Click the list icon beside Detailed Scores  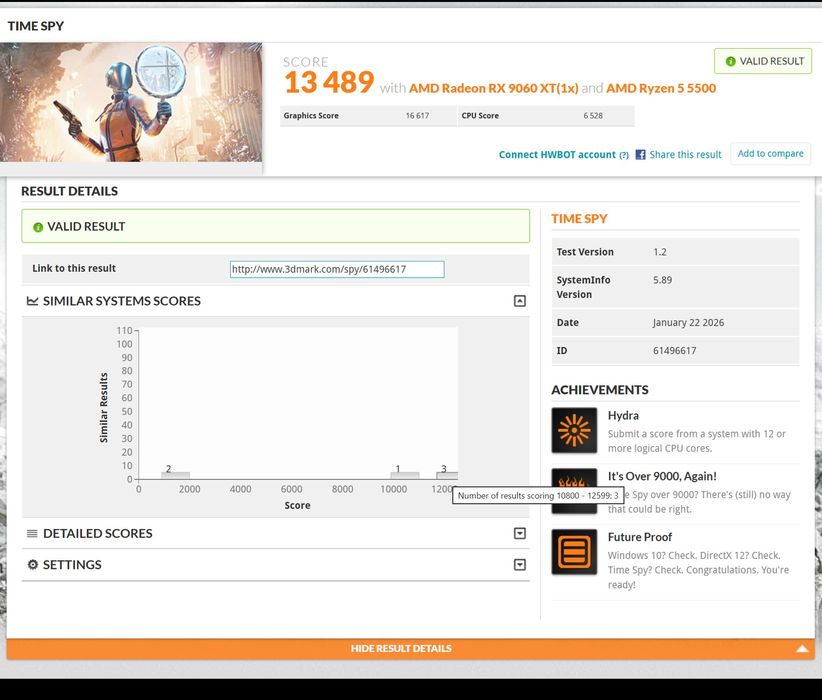pos(32,533)
